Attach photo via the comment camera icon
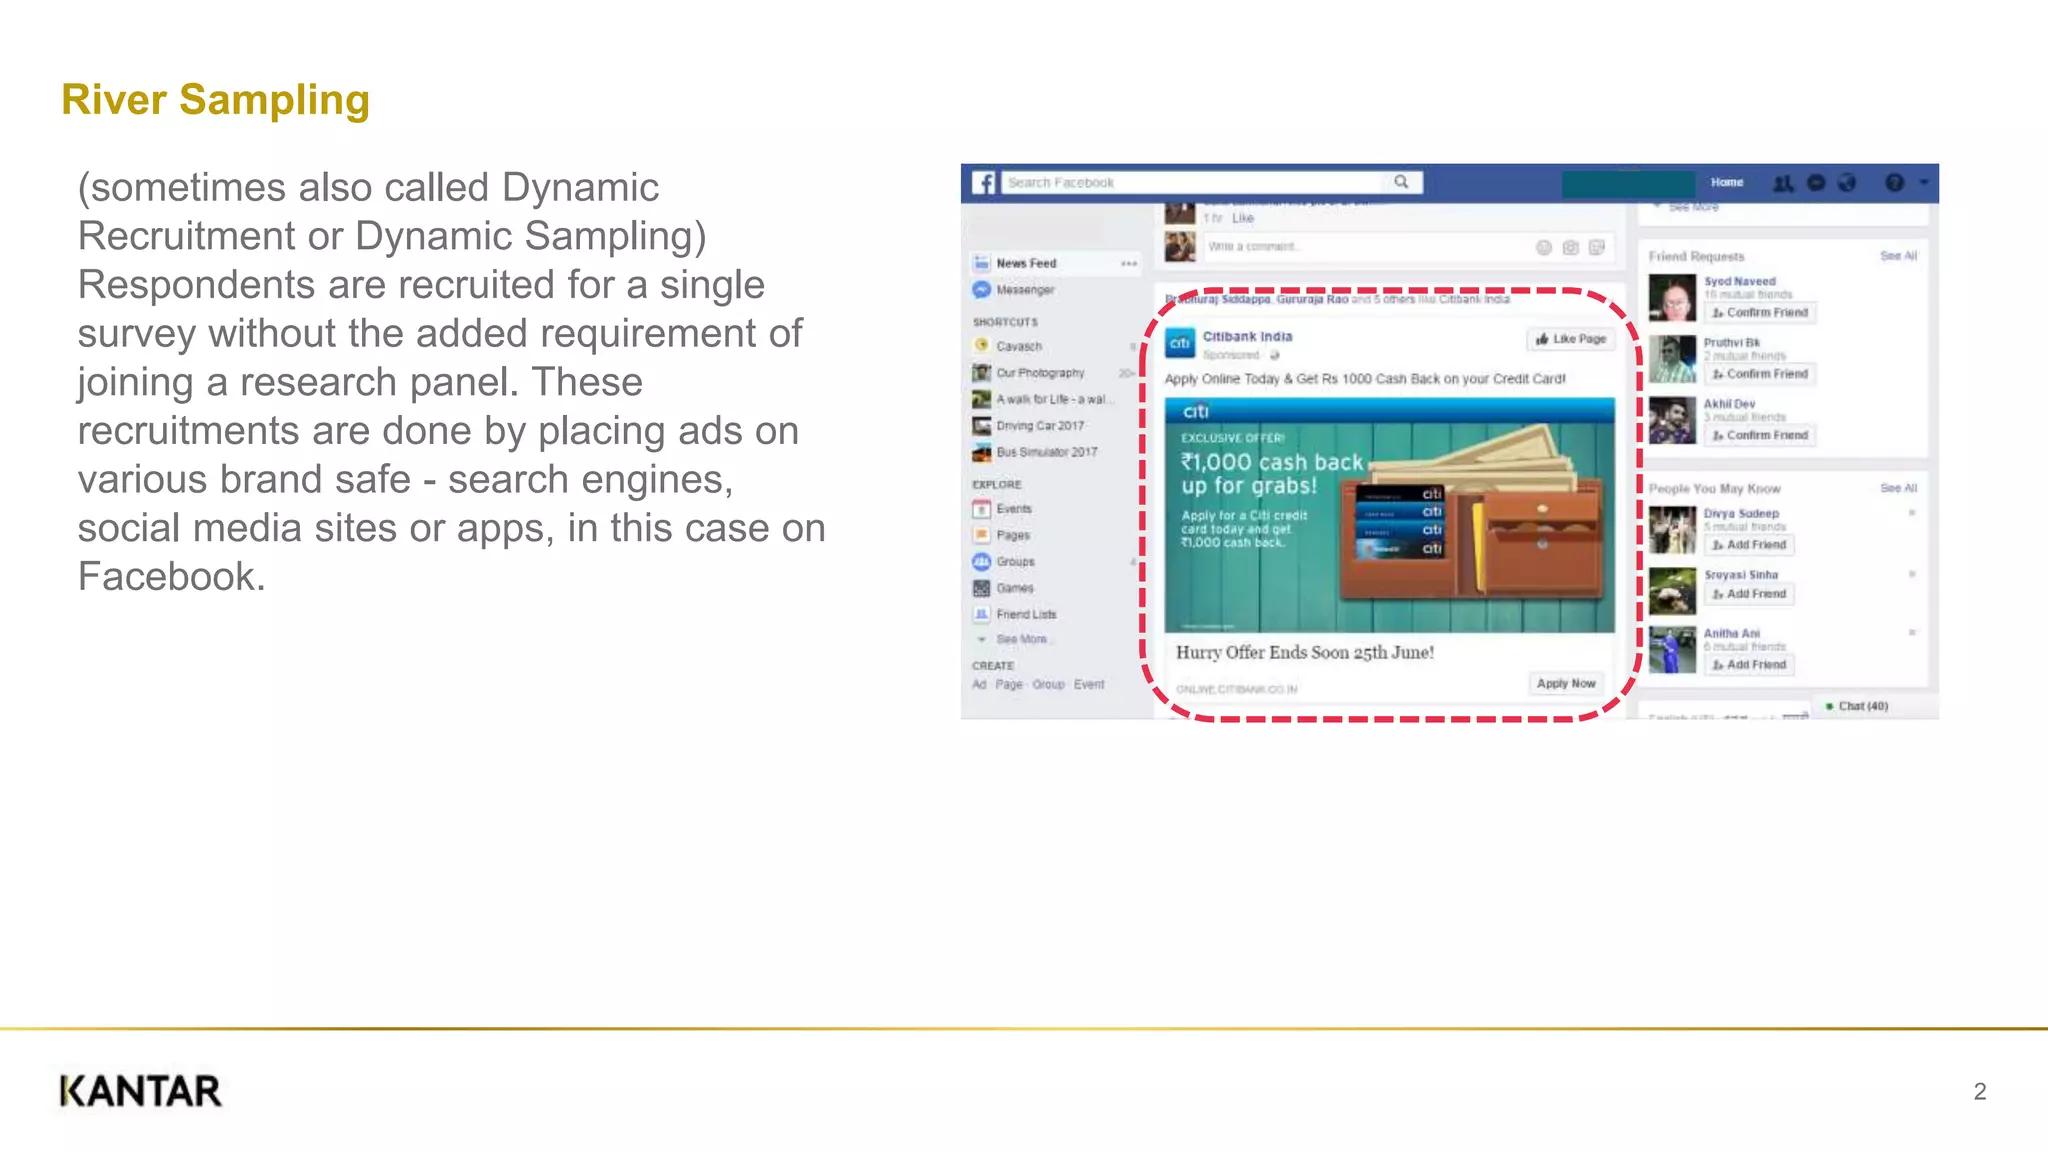 click(x=1571, y=247)
